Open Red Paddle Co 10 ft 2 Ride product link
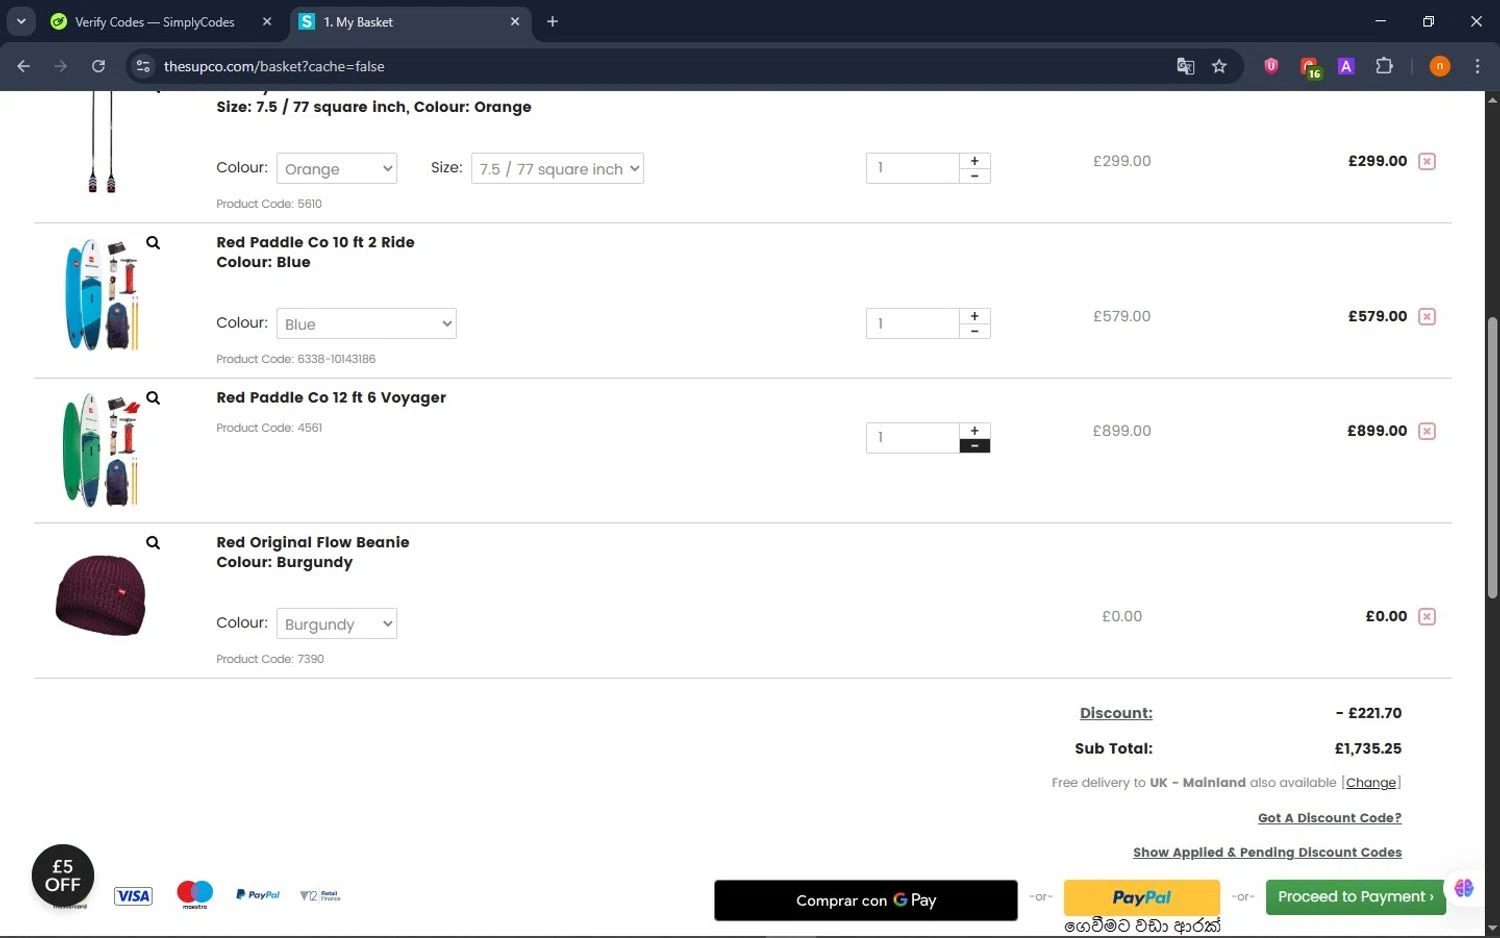The height and width of the screenshot is (938, 1500). tap(315, 242)
